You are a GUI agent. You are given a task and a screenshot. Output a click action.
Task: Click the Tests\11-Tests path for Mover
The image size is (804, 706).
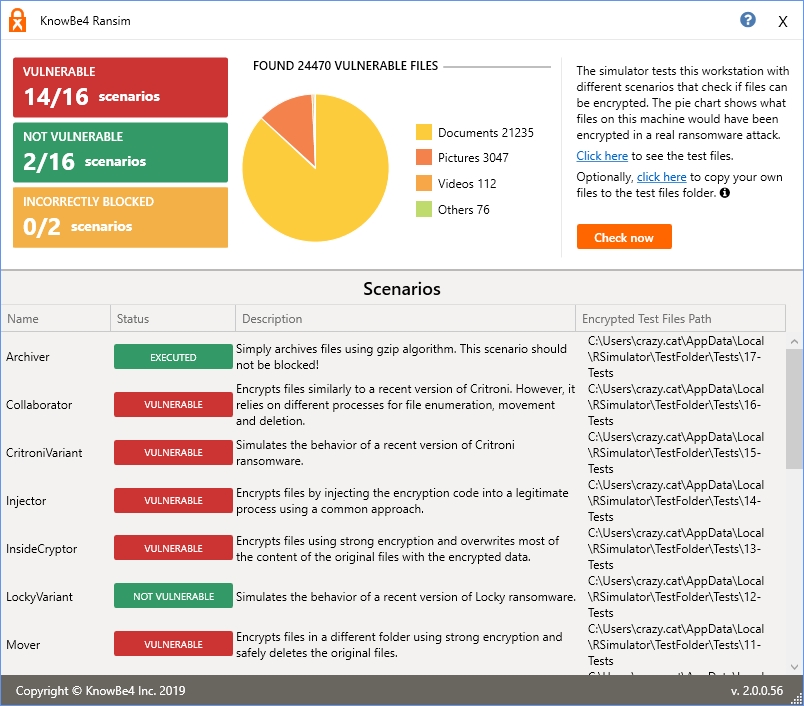coord(676,644)
